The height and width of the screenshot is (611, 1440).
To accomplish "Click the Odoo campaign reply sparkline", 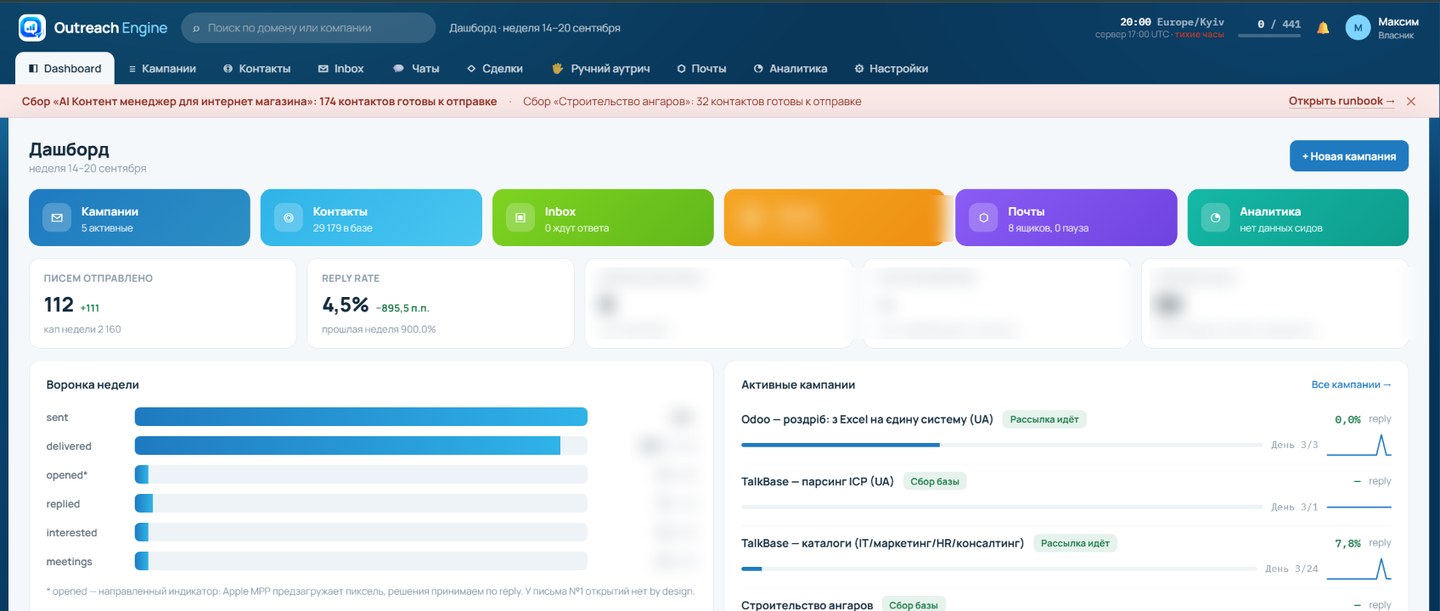I will coord(1359,445).
